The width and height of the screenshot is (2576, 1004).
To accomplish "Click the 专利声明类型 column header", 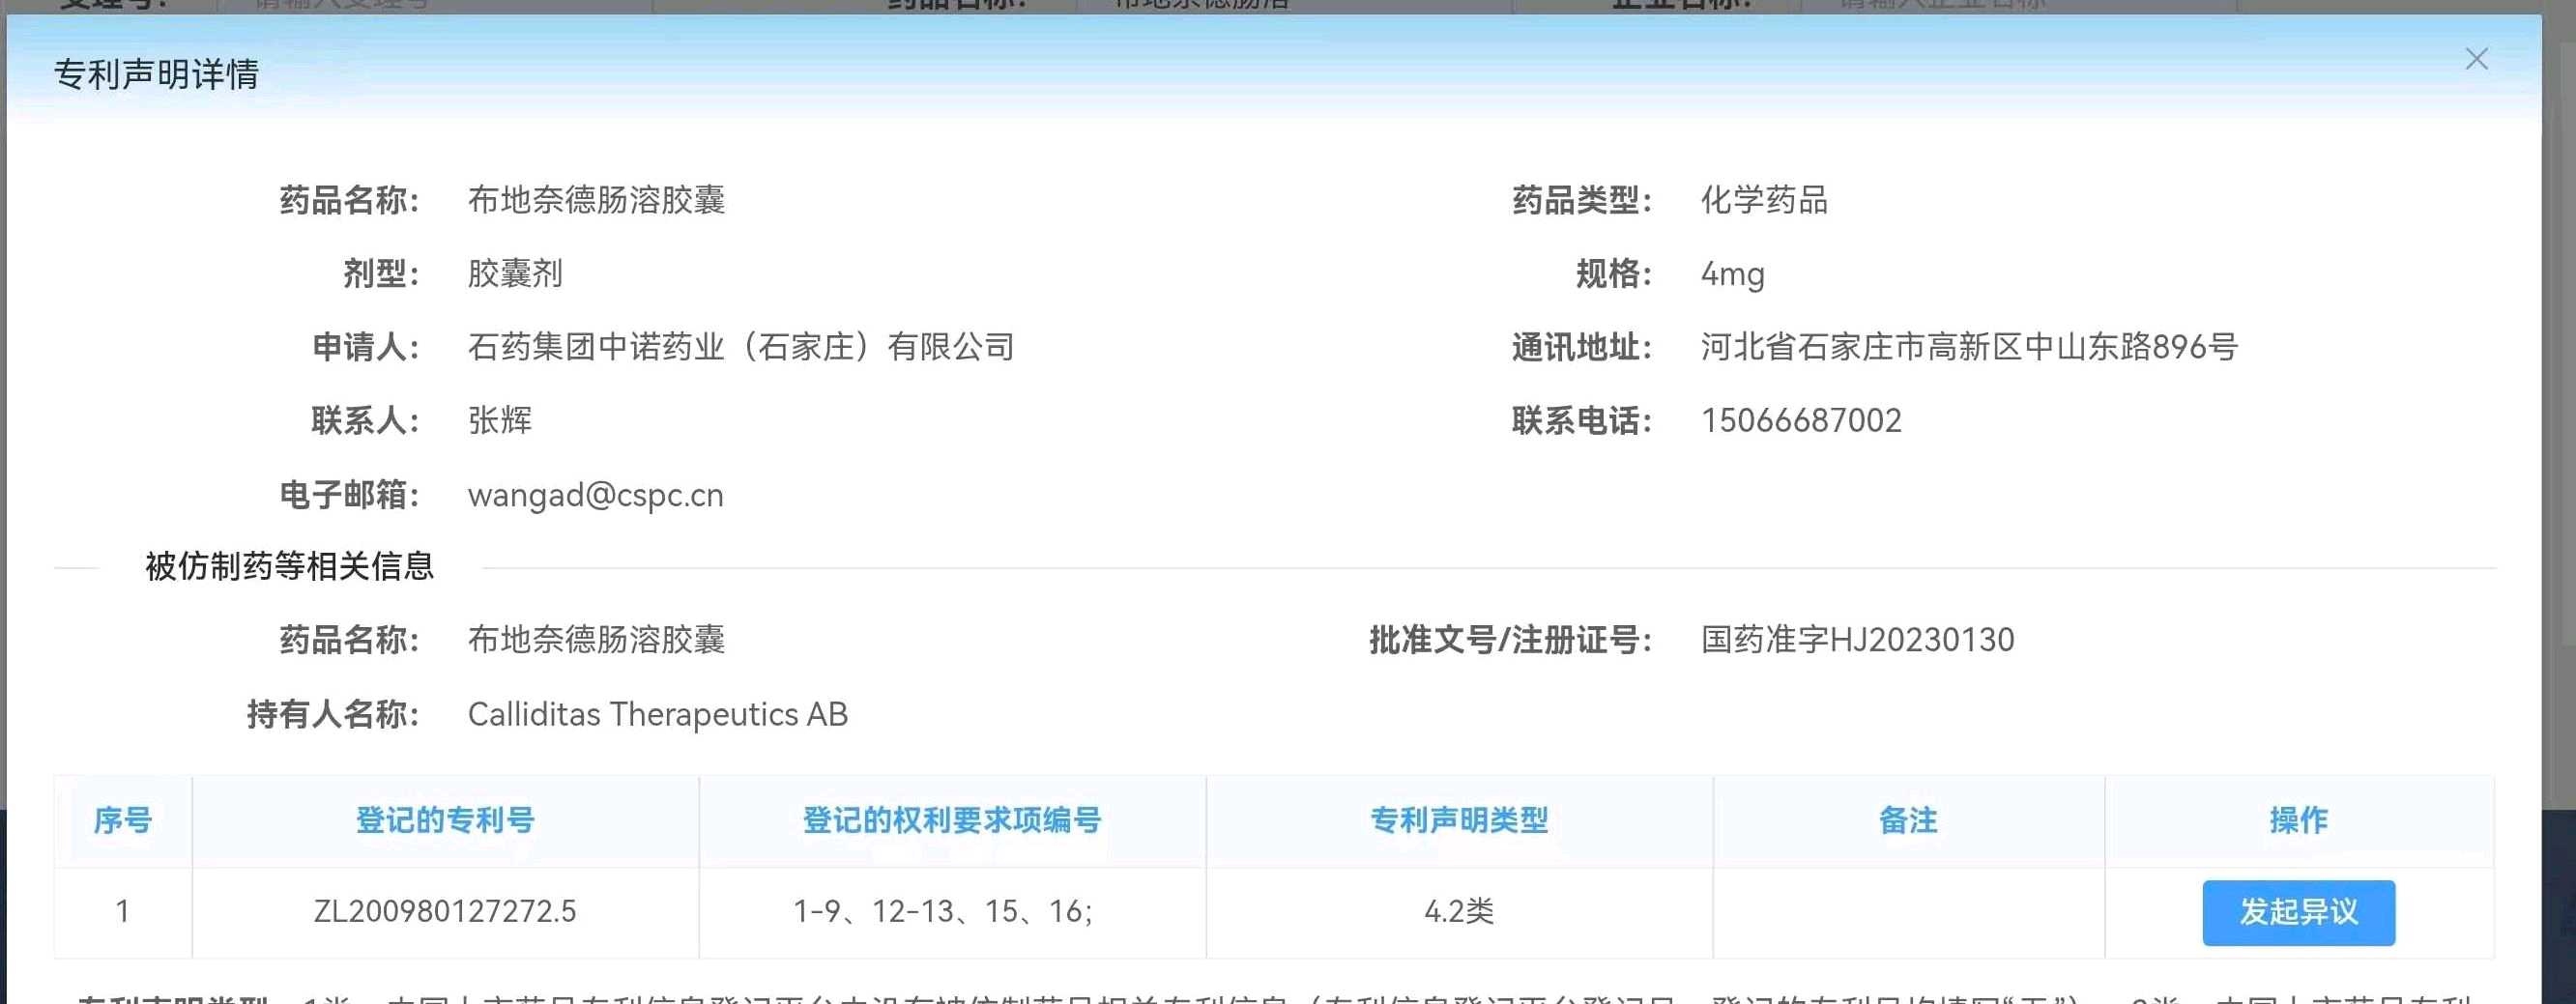I will [1459, 820].
